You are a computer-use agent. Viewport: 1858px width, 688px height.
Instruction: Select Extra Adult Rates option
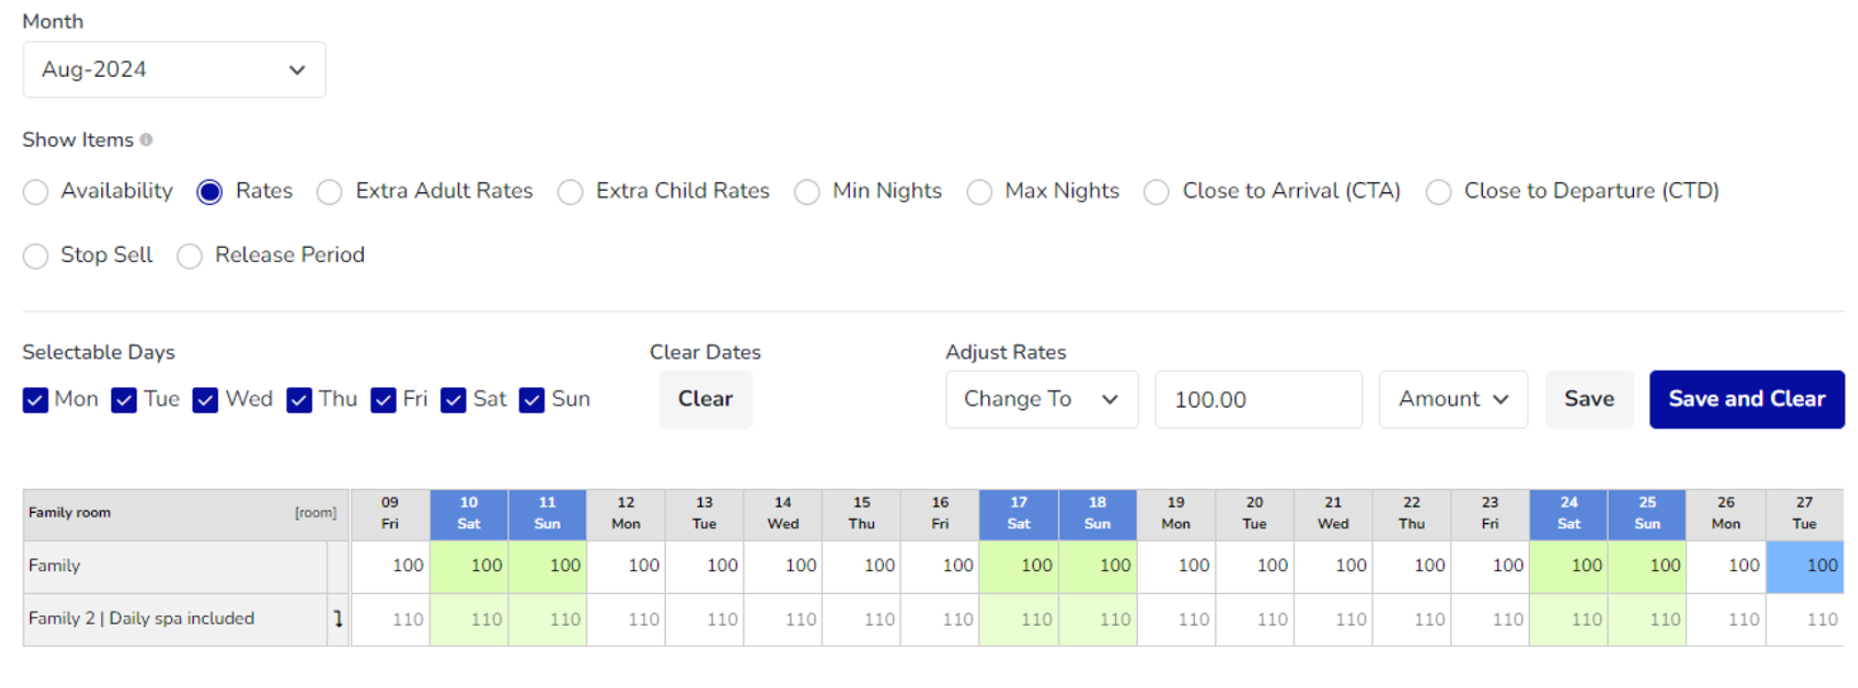click(x=330, y=192)
